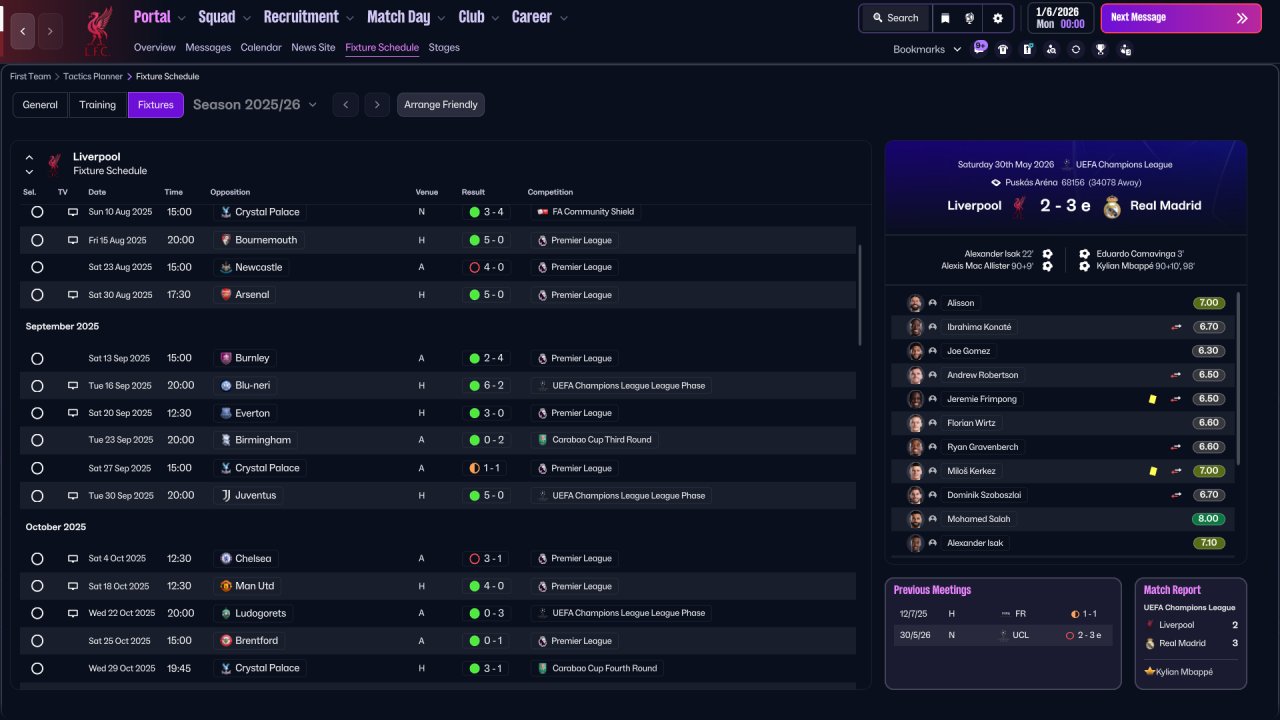Go back with the left arrow navigation button

23,31
